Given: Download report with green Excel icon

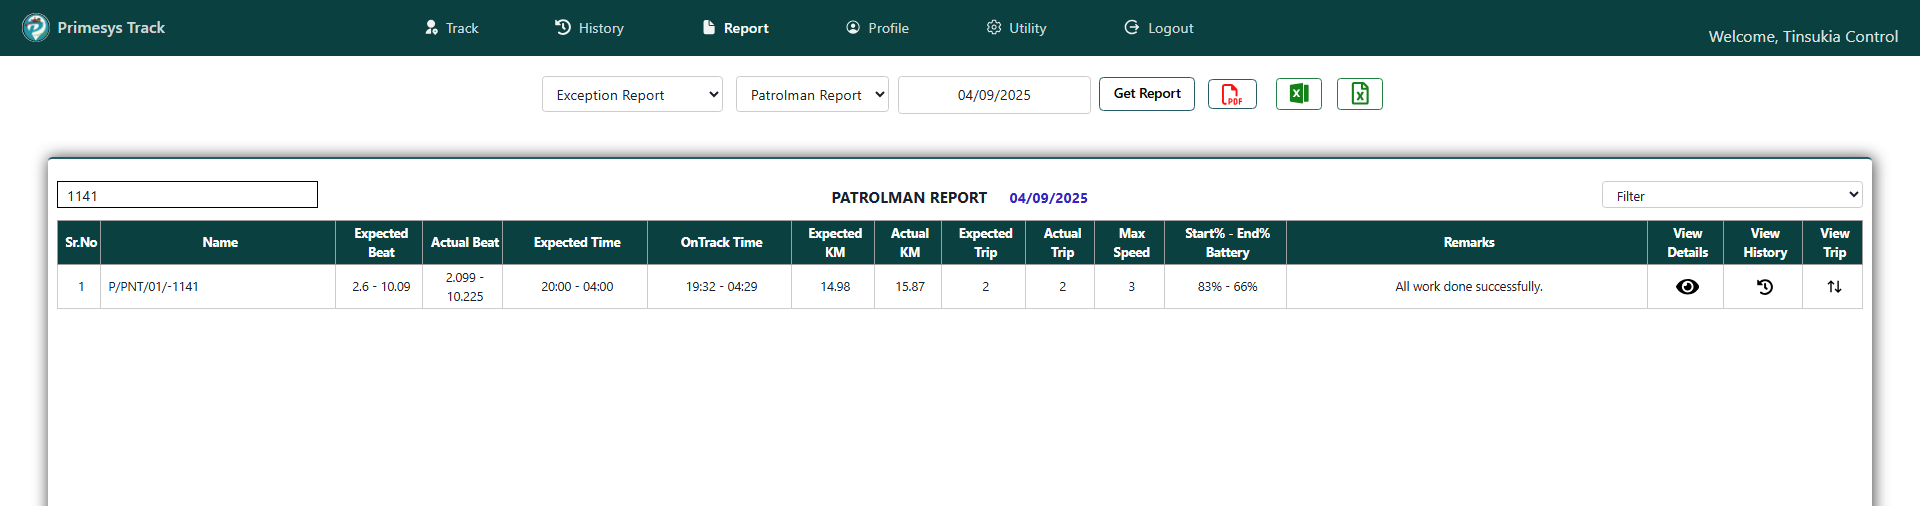Looking at the screenshot, I should (1298, 94).
